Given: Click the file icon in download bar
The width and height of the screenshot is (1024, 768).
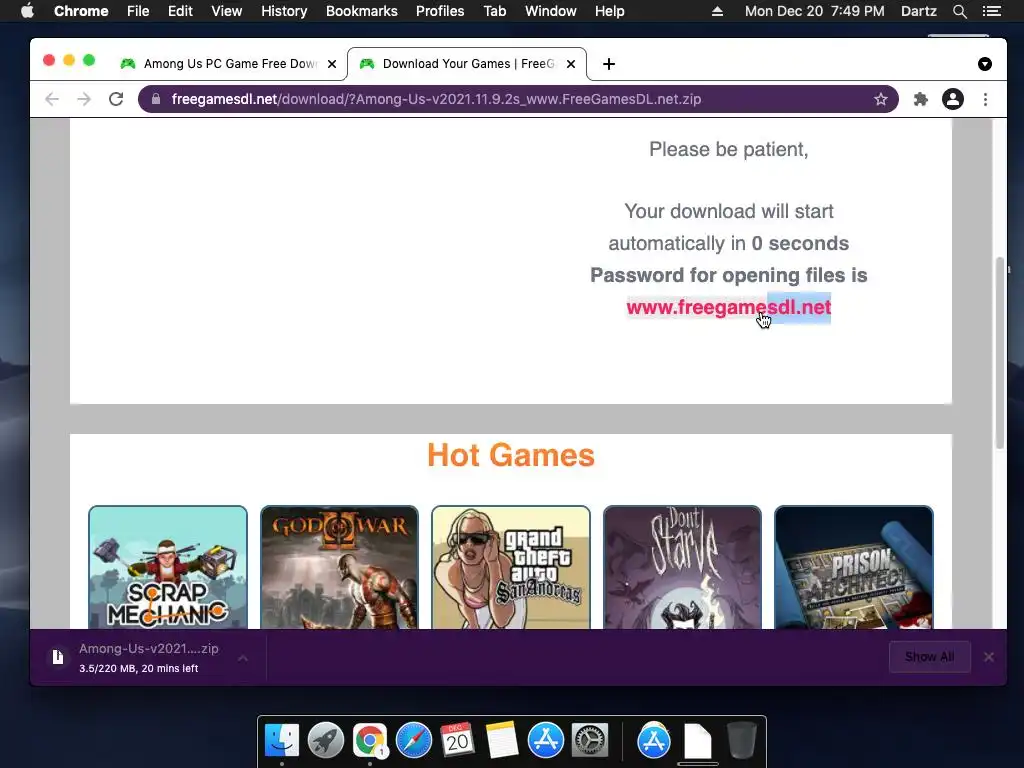Looking at the screenshot, I should [x=58, y=657].
